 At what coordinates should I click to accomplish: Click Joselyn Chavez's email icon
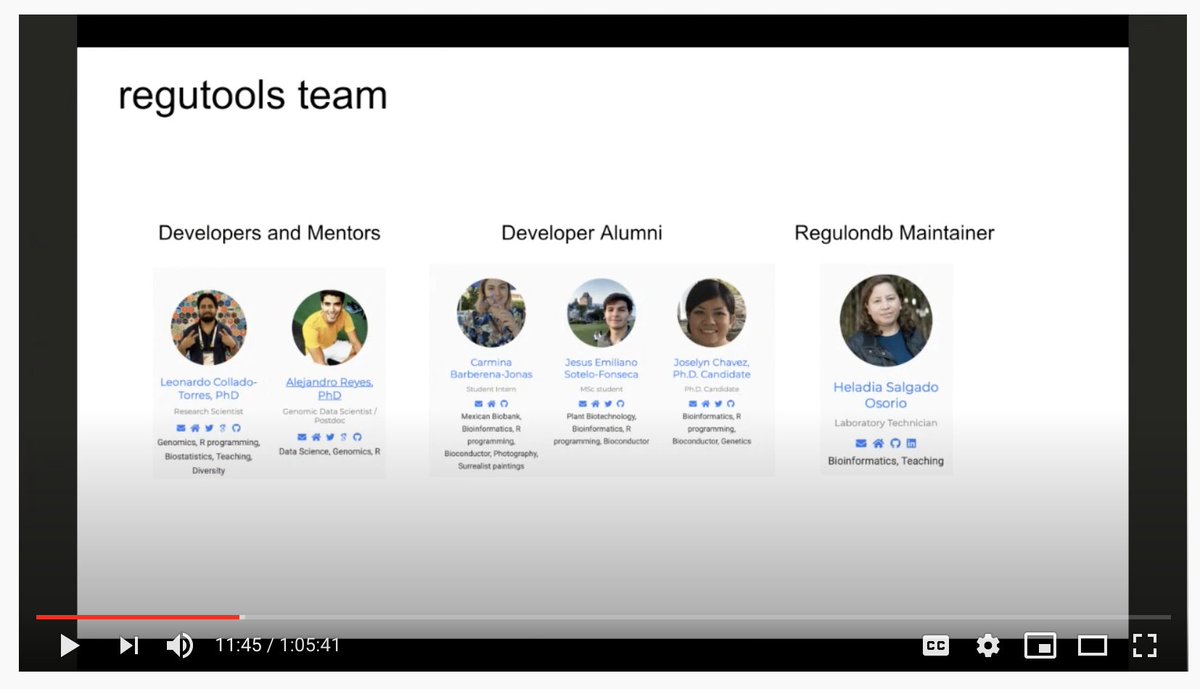692,404
